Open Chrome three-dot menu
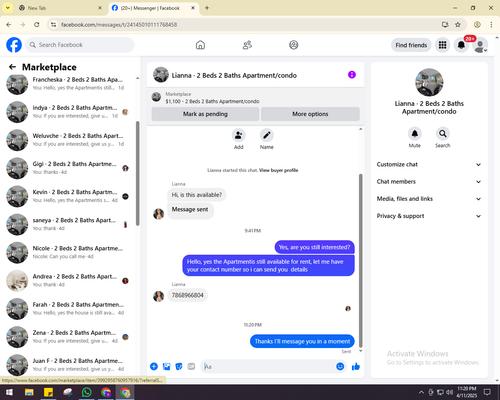Image resolution: width=500 pixels, height=400 pixels. pyautogui.click(x=491, y=24)
